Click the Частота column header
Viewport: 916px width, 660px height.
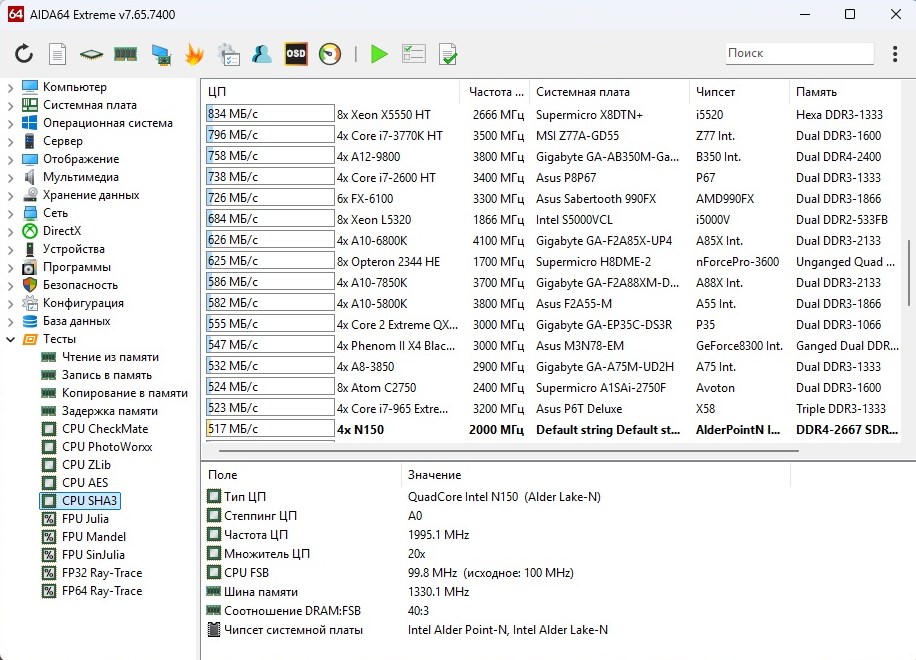click(x=494, y=92)
